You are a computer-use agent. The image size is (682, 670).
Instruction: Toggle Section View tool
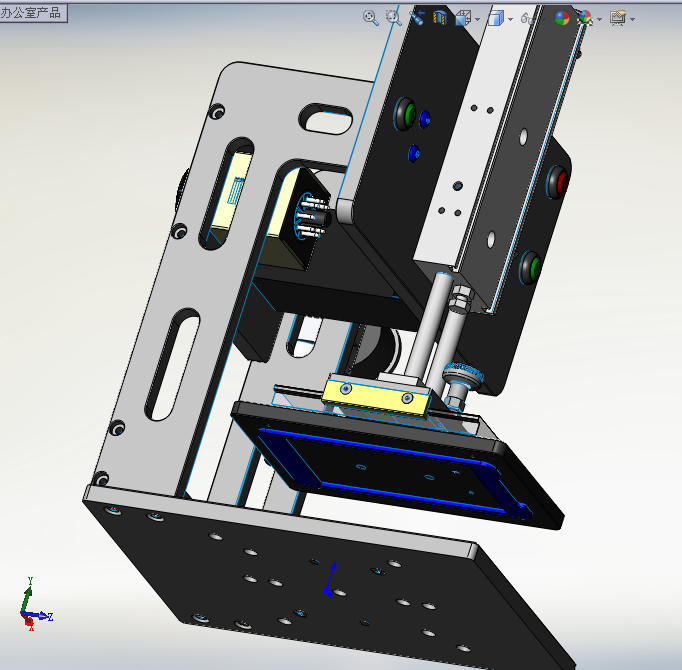pos(440,18)
